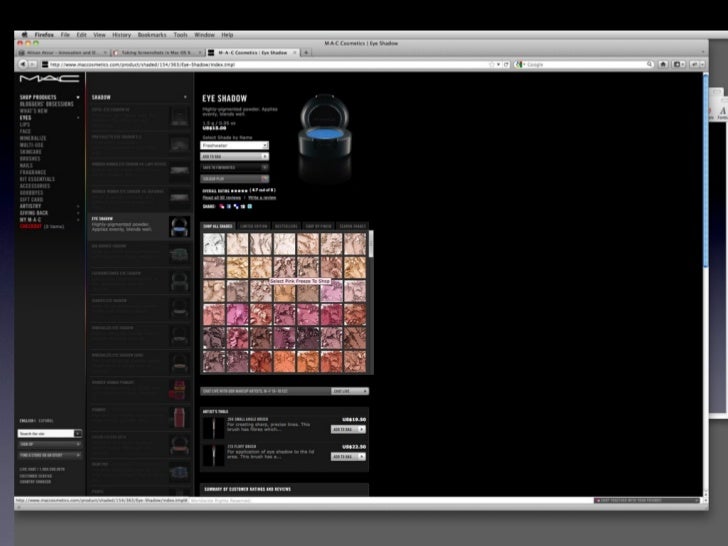Viewport: 728px width, 546px height.
Task: Open Bloggers' Obsessions link
Action: (x=46, y=104)
